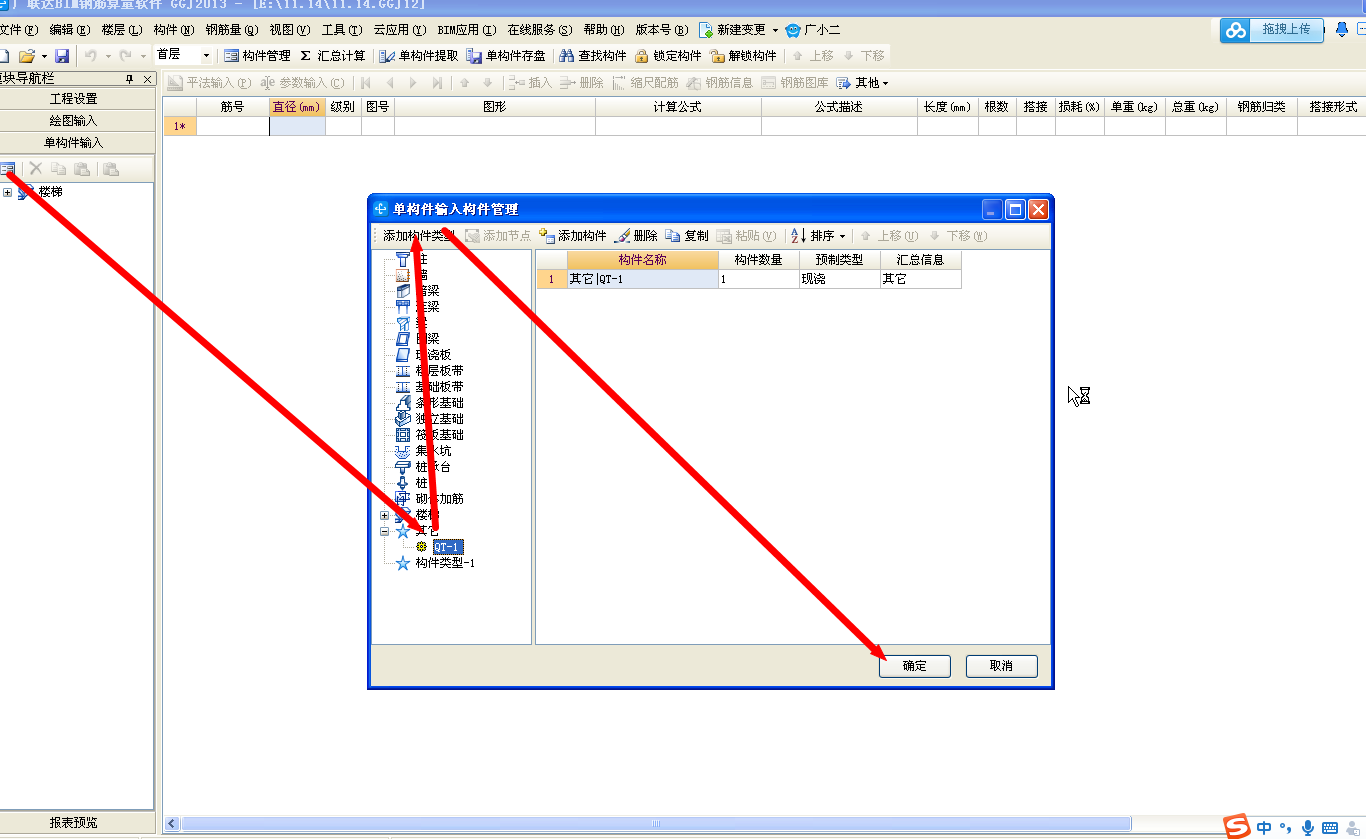Image resolution: width=1366 pixels, height=839 pixels.
Task: Click the 添加构件 button in dialog
Action: coord(573,236)
